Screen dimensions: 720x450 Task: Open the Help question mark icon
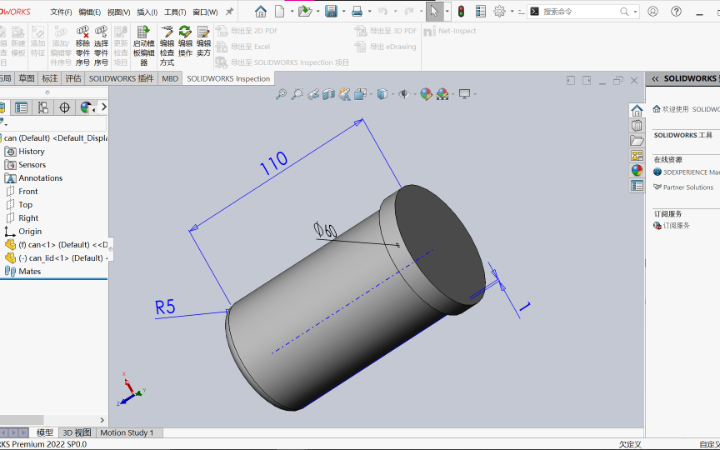(676, 11)
